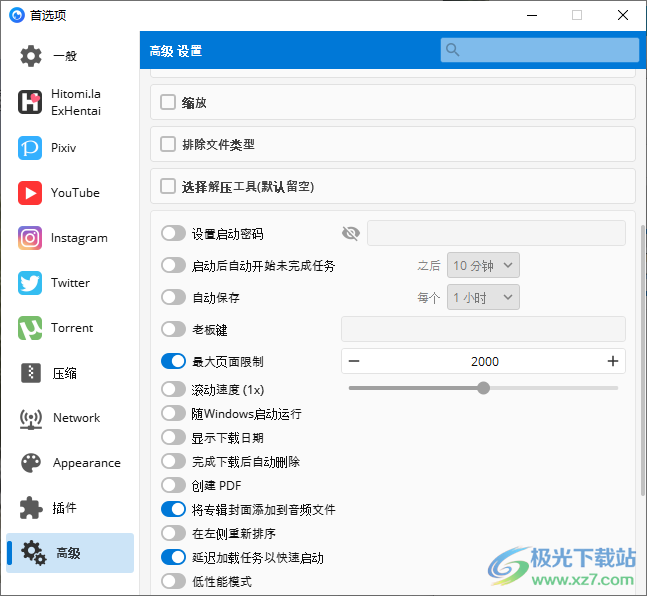Switch to the 一般 tab label

[65, 56]
